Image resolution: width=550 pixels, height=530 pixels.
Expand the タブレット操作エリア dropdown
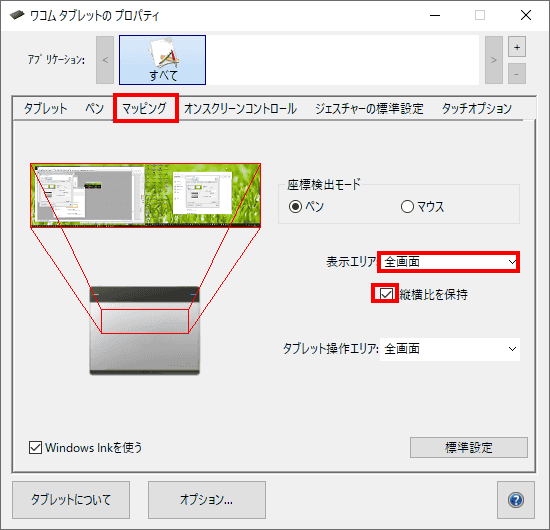click(450, 349)
